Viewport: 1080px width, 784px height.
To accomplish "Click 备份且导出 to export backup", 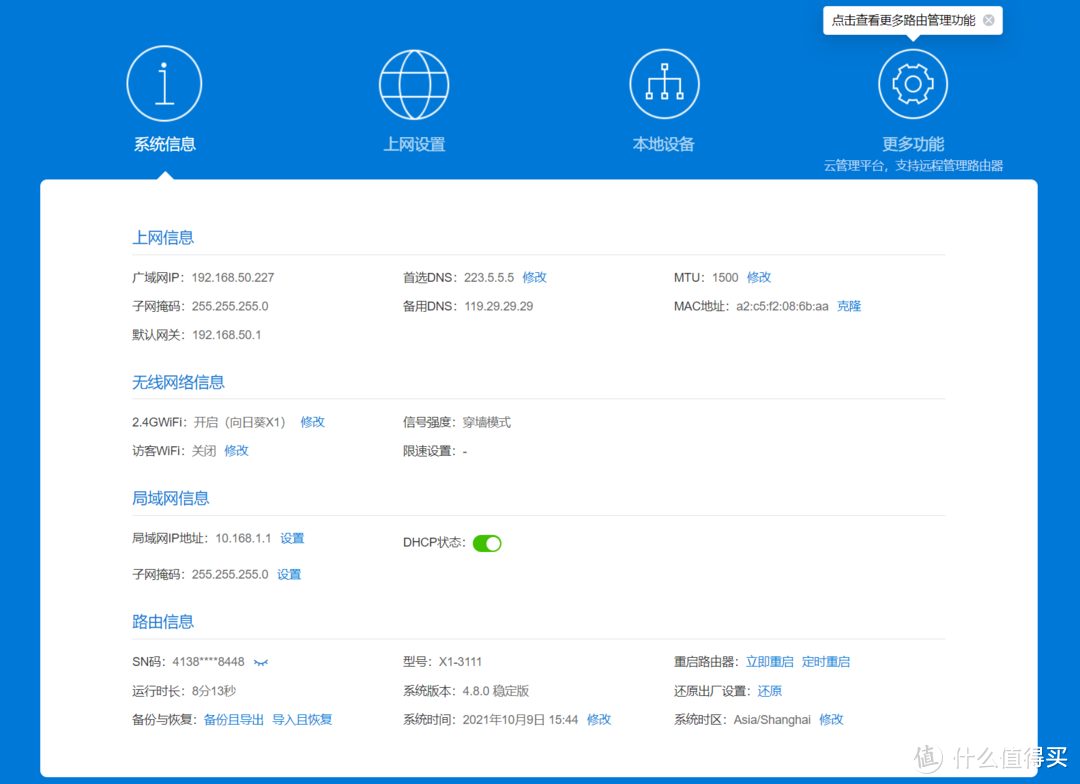I will (233, 719).
